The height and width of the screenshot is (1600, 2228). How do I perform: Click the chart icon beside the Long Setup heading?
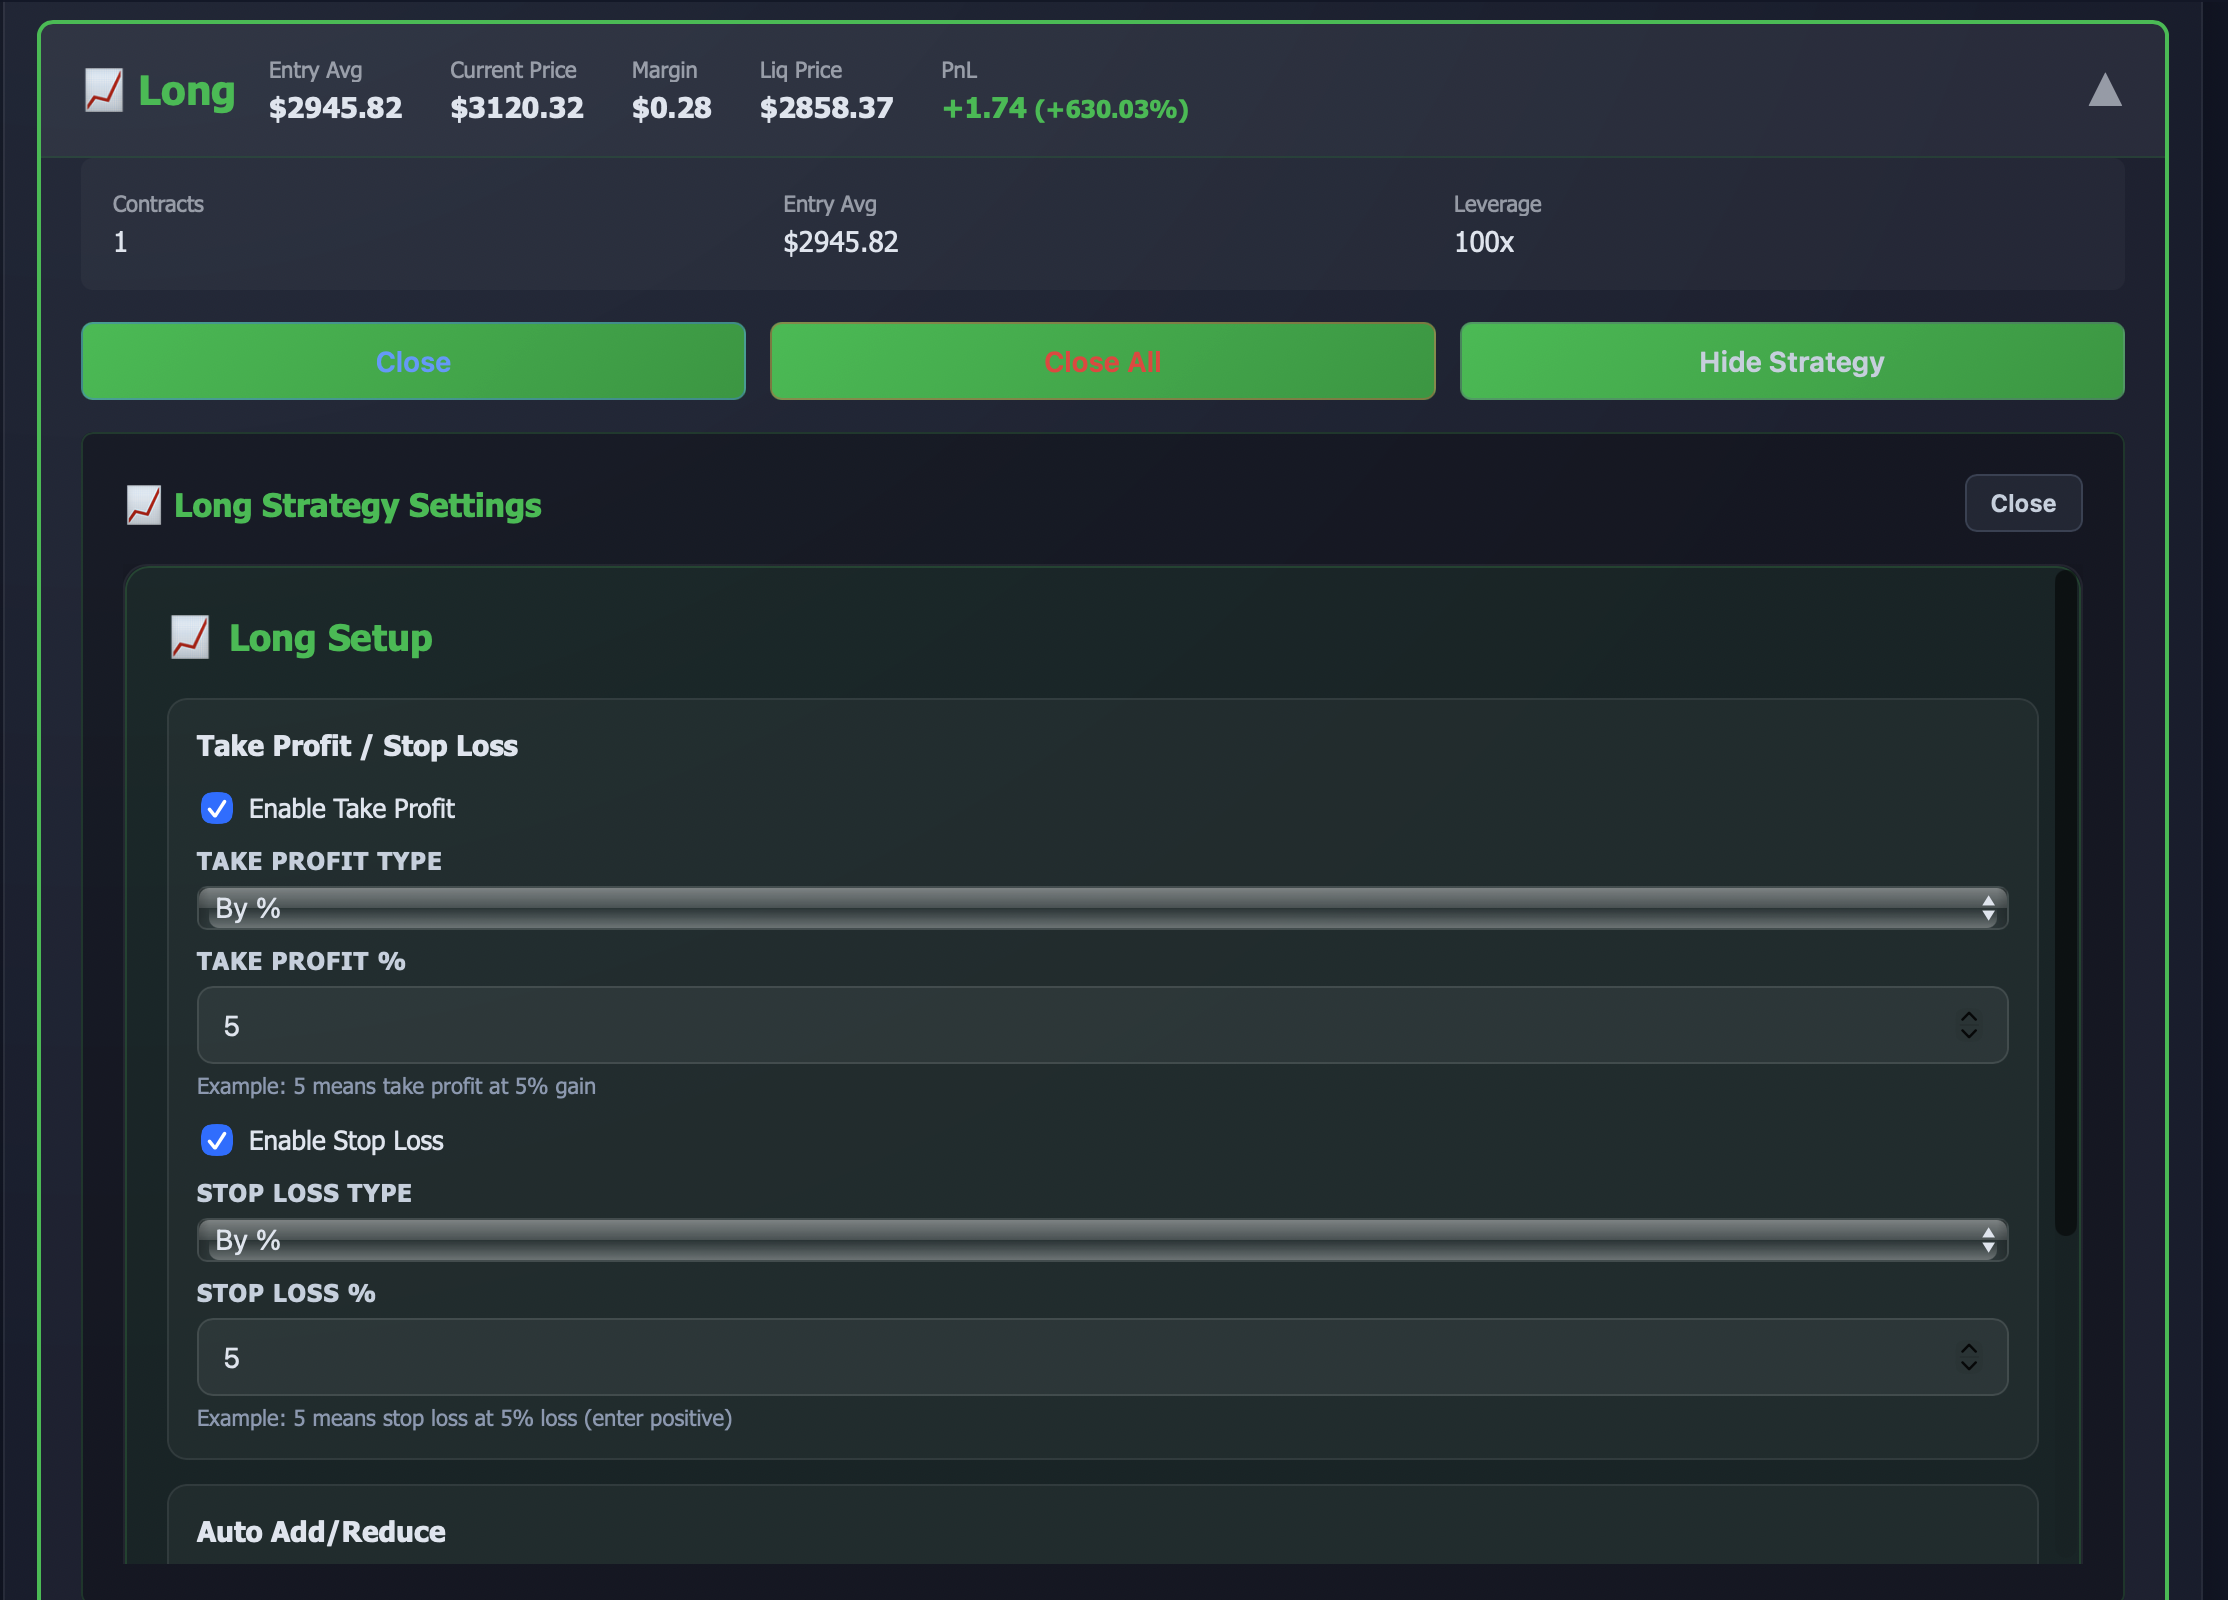click(190, 637)
